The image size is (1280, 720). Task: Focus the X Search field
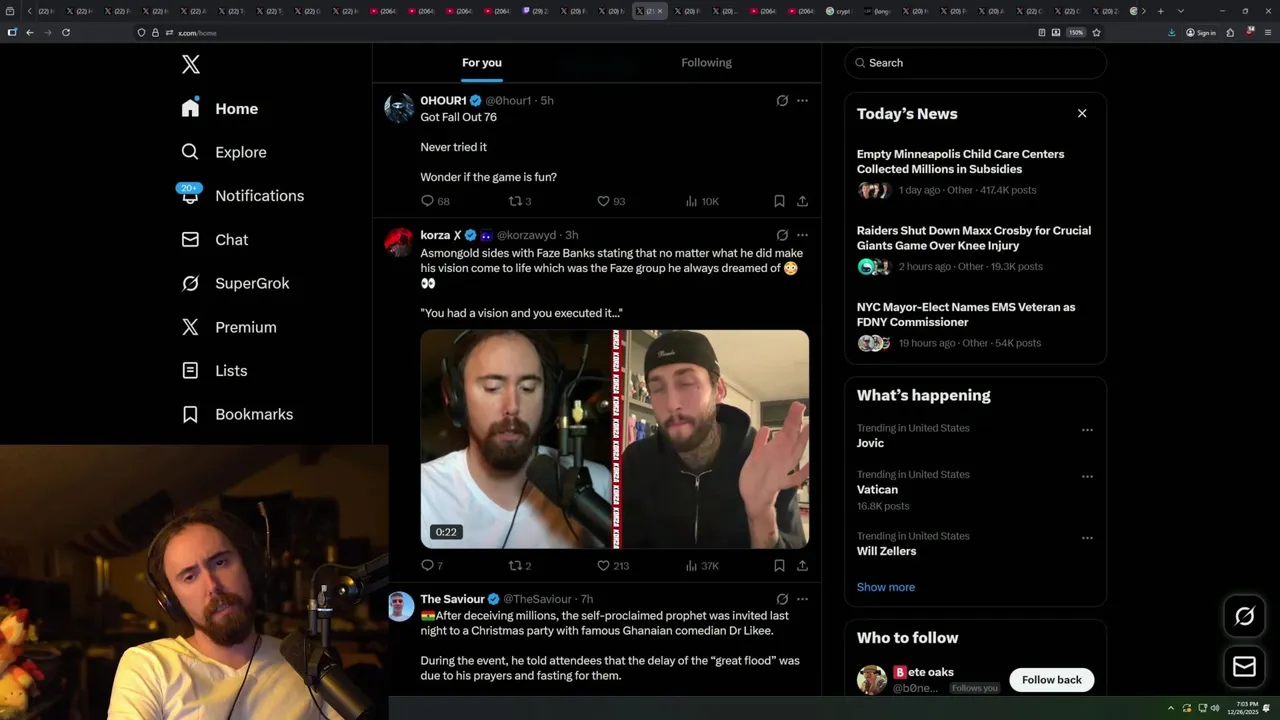click(975, 63)
